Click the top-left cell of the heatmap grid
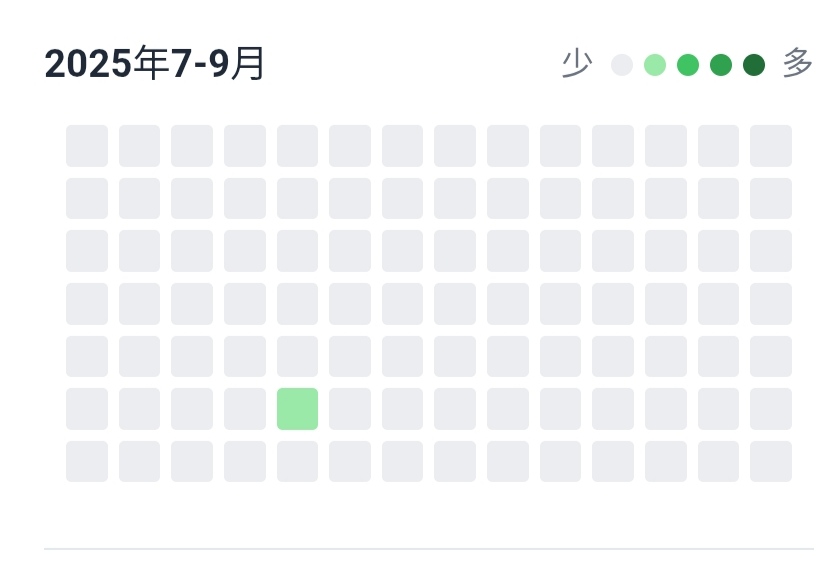The image size is (837, 567). pyautogui.click(x=87, y=146)
